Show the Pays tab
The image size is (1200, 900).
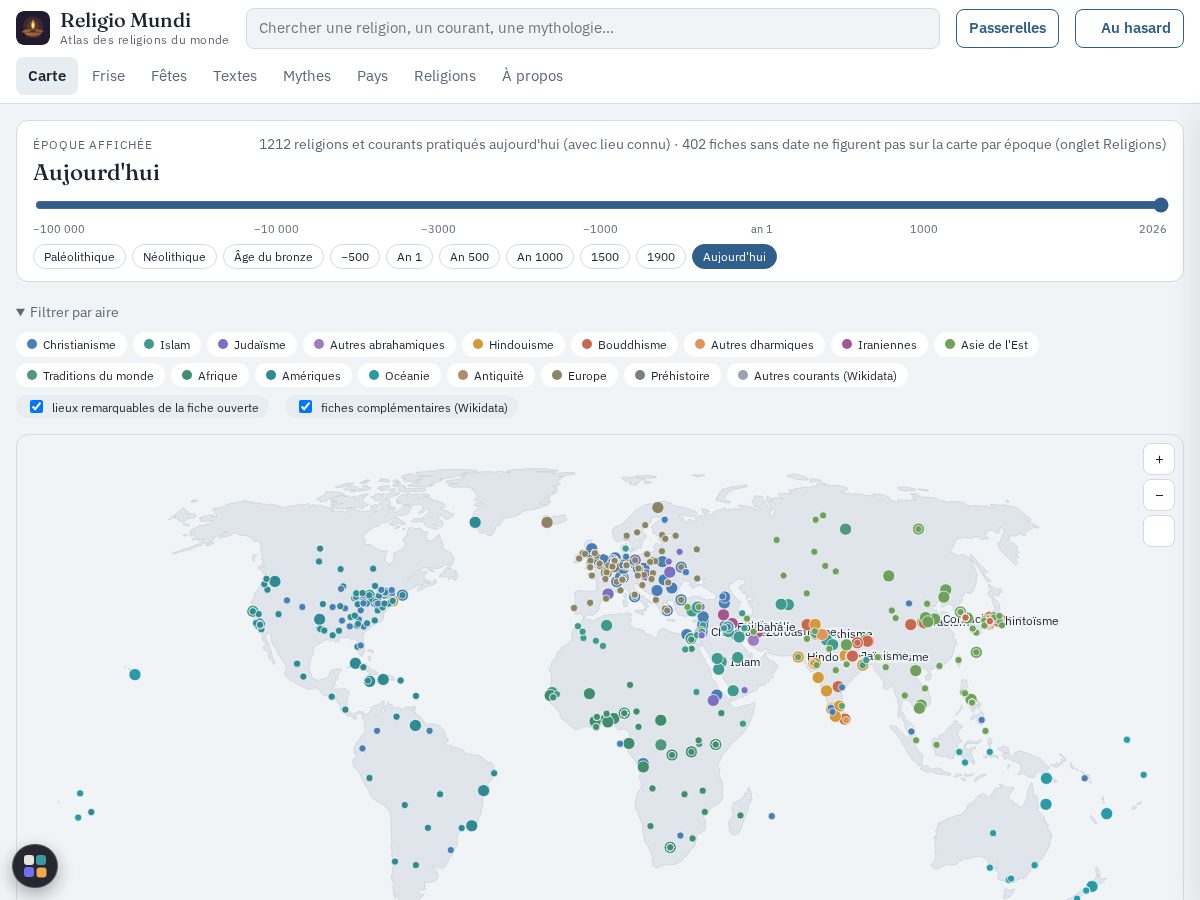[x=372, y=76]
